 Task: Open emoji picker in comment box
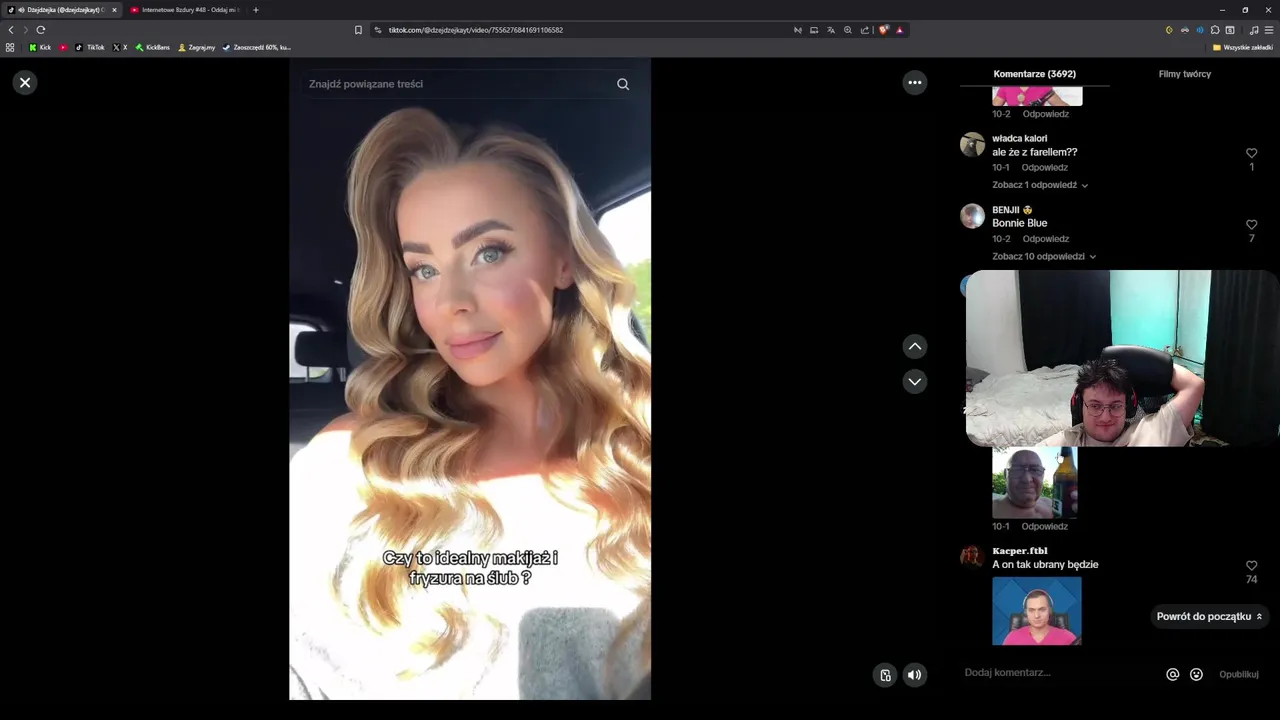tap(1196, 674)
